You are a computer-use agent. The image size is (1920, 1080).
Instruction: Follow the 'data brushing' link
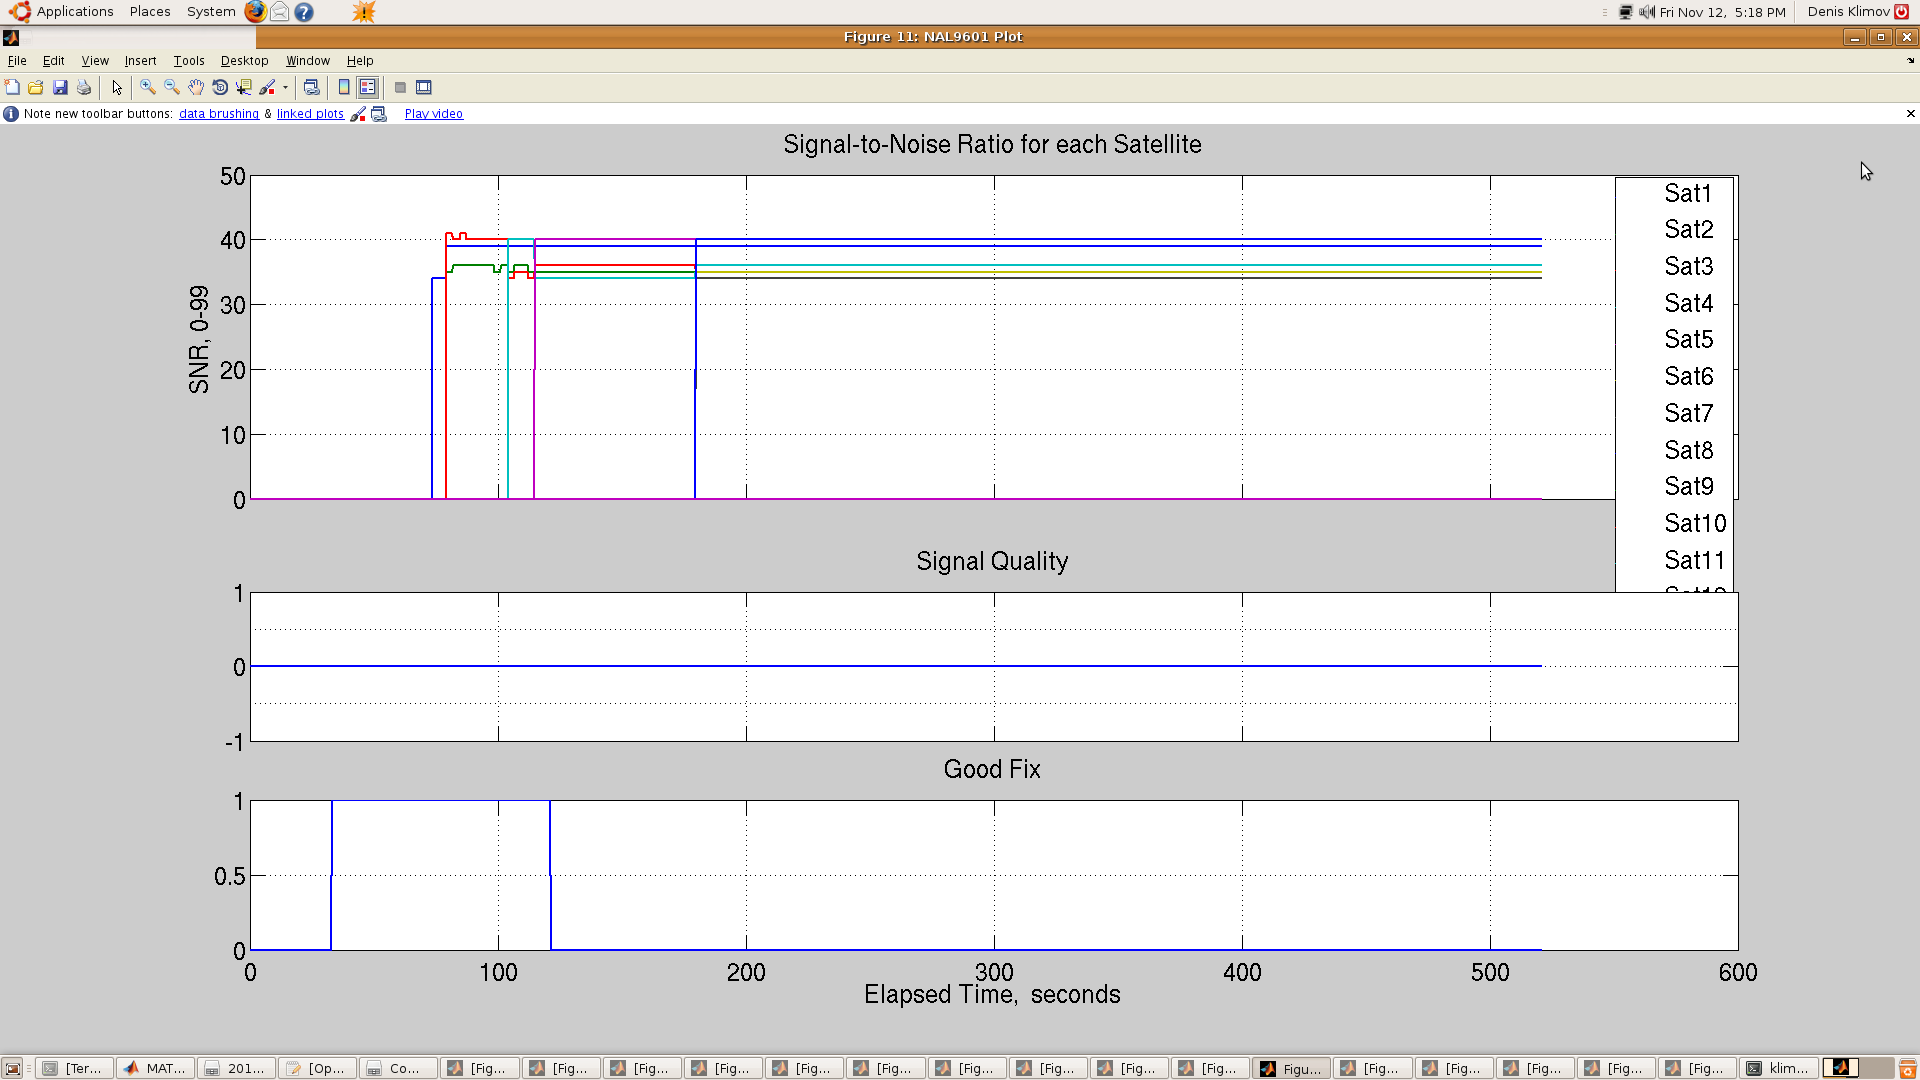[x=219, y=114]
